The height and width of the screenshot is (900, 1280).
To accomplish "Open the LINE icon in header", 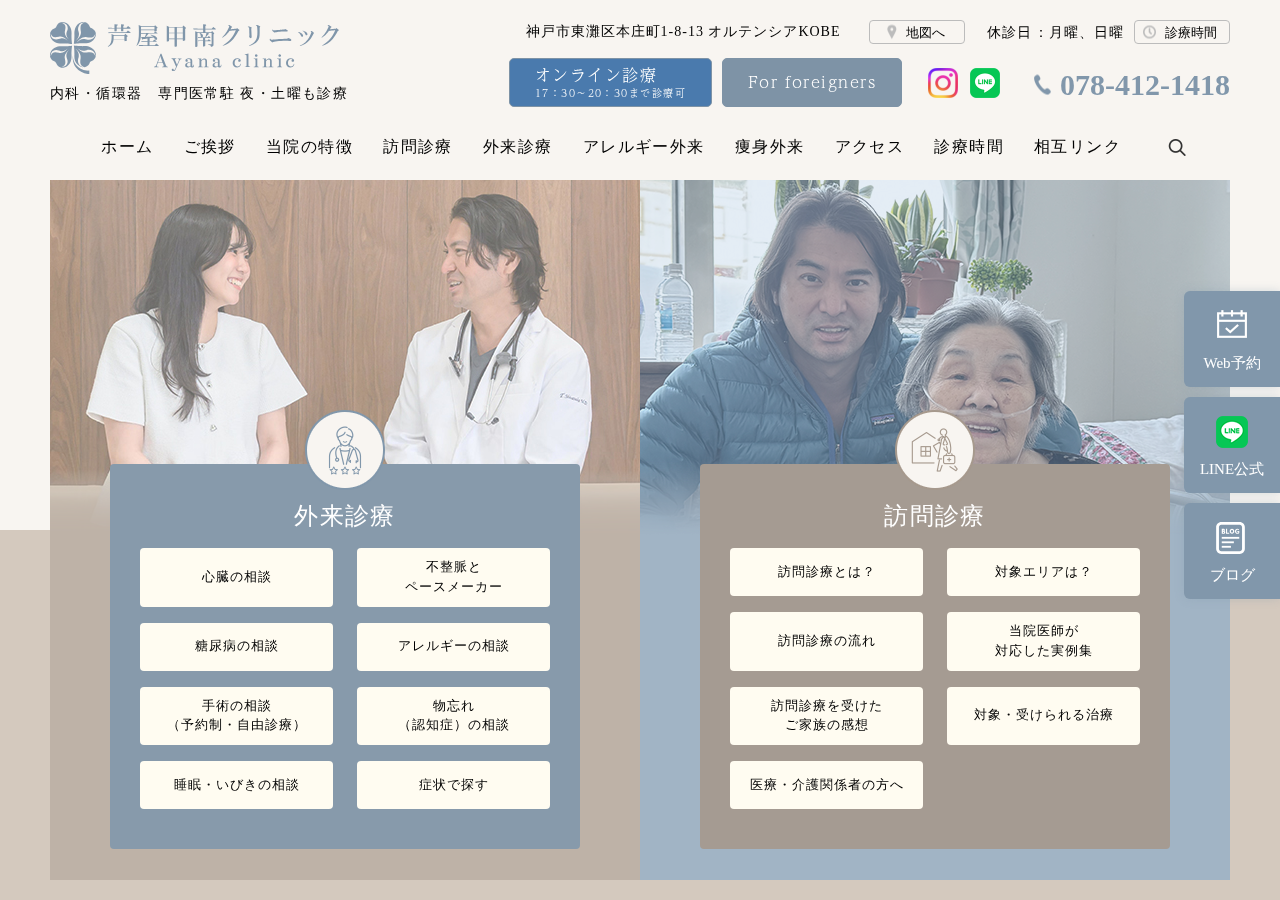I will pyautogui.click(x=985, y=83).
